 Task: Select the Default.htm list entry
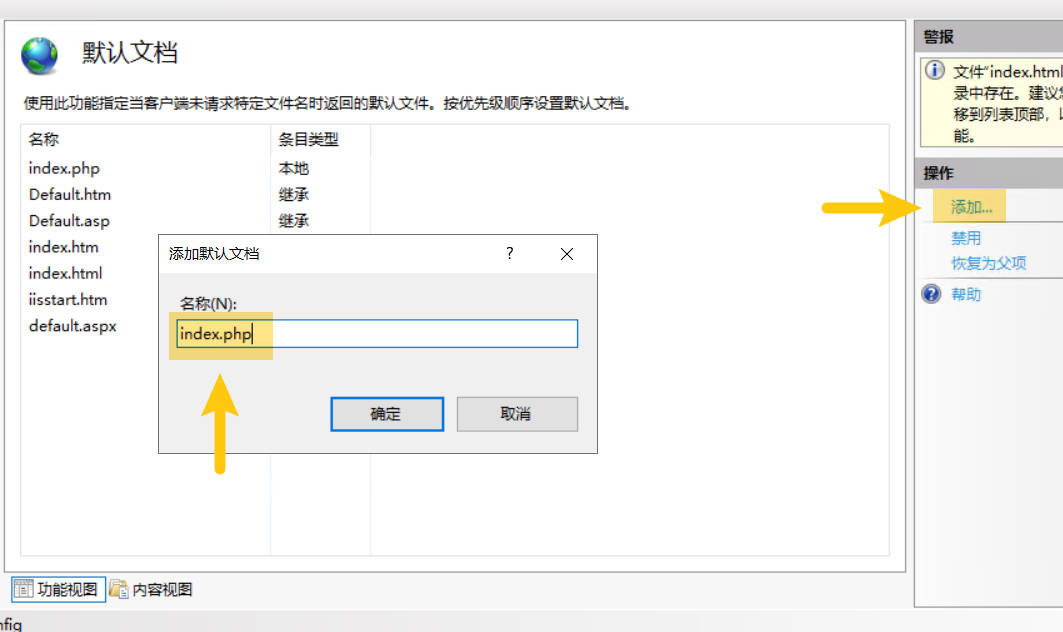pyautogui.click(x=70, y=194)
